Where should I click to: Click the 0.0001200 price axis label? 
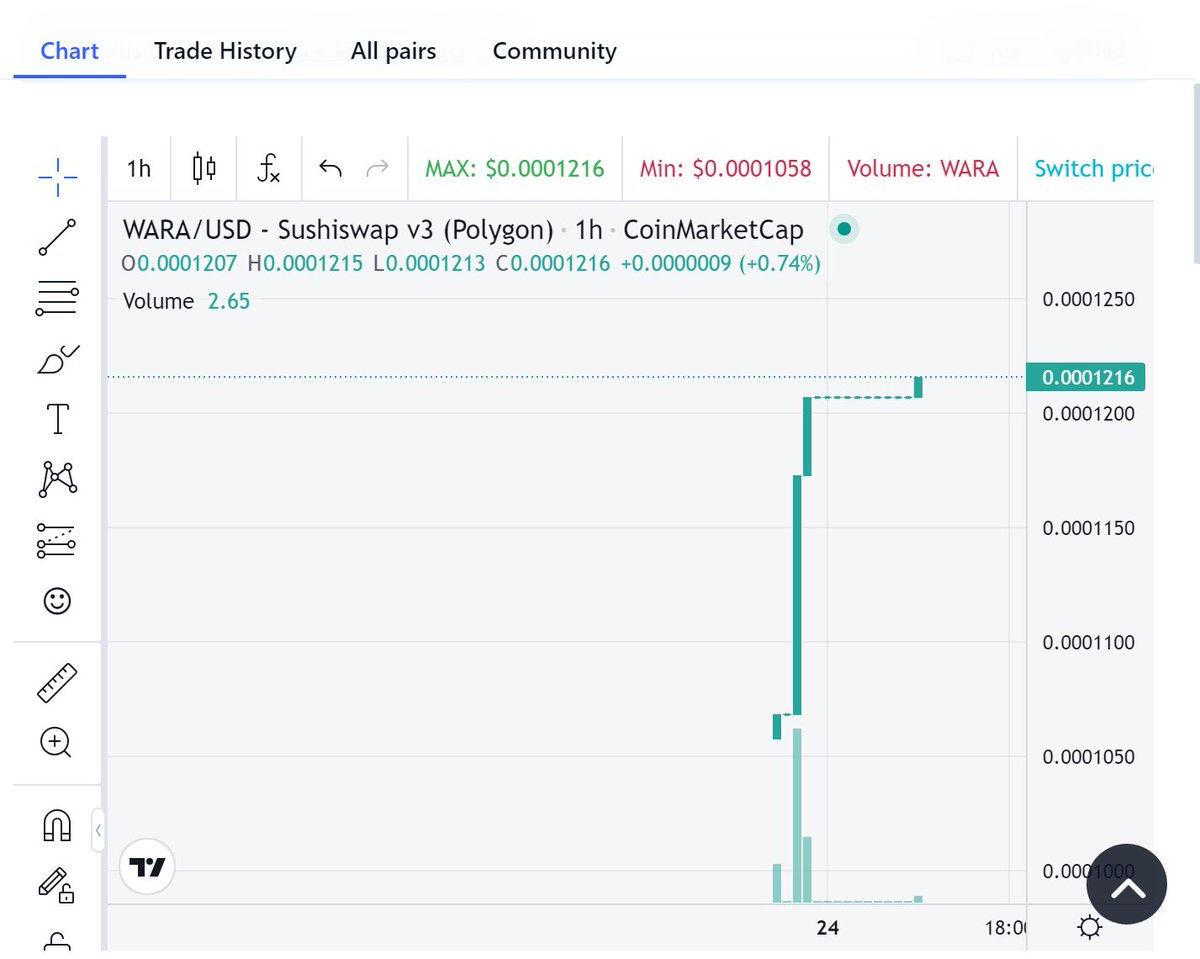pos(1088,413)
